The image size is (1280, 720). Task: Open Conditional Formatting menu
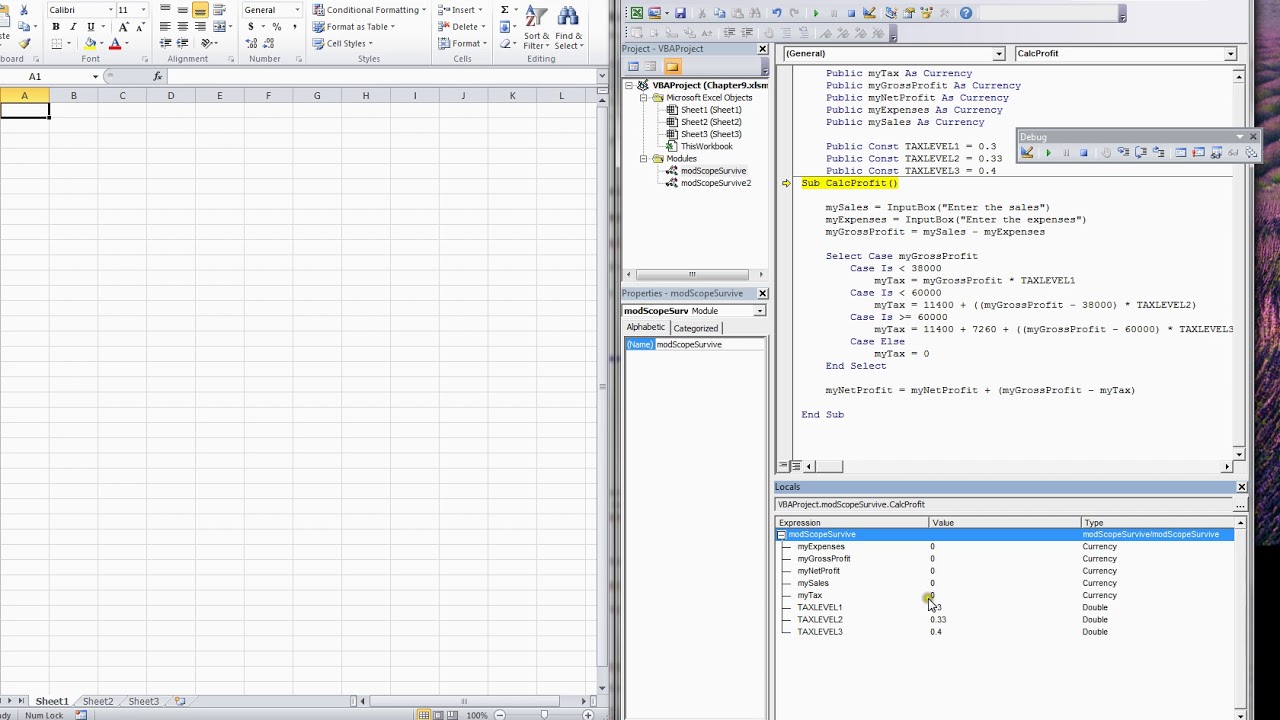(x=369, y=10)
